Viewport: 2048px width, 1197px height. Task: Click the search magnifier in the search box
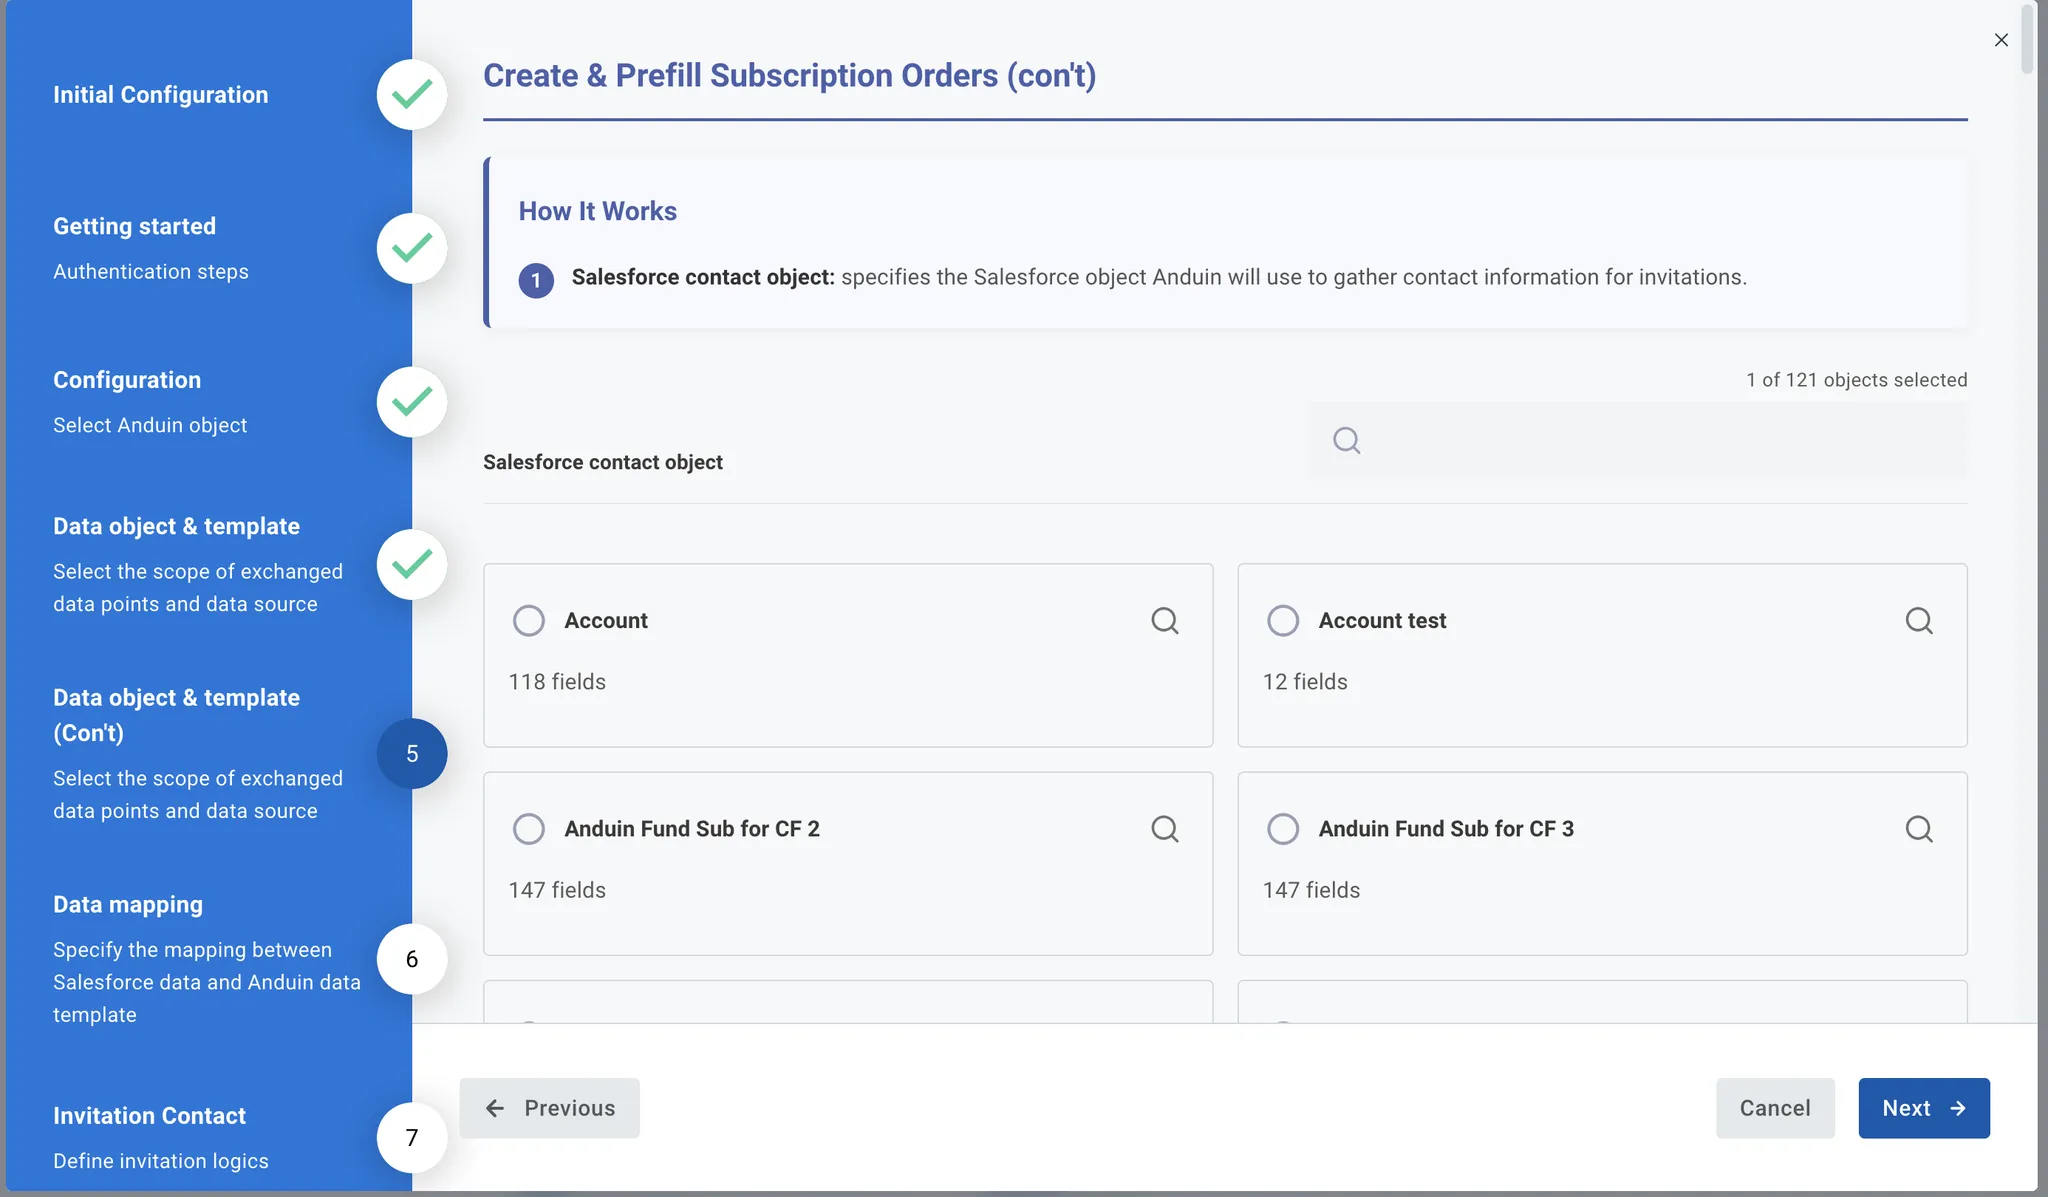coord(1347,440)
